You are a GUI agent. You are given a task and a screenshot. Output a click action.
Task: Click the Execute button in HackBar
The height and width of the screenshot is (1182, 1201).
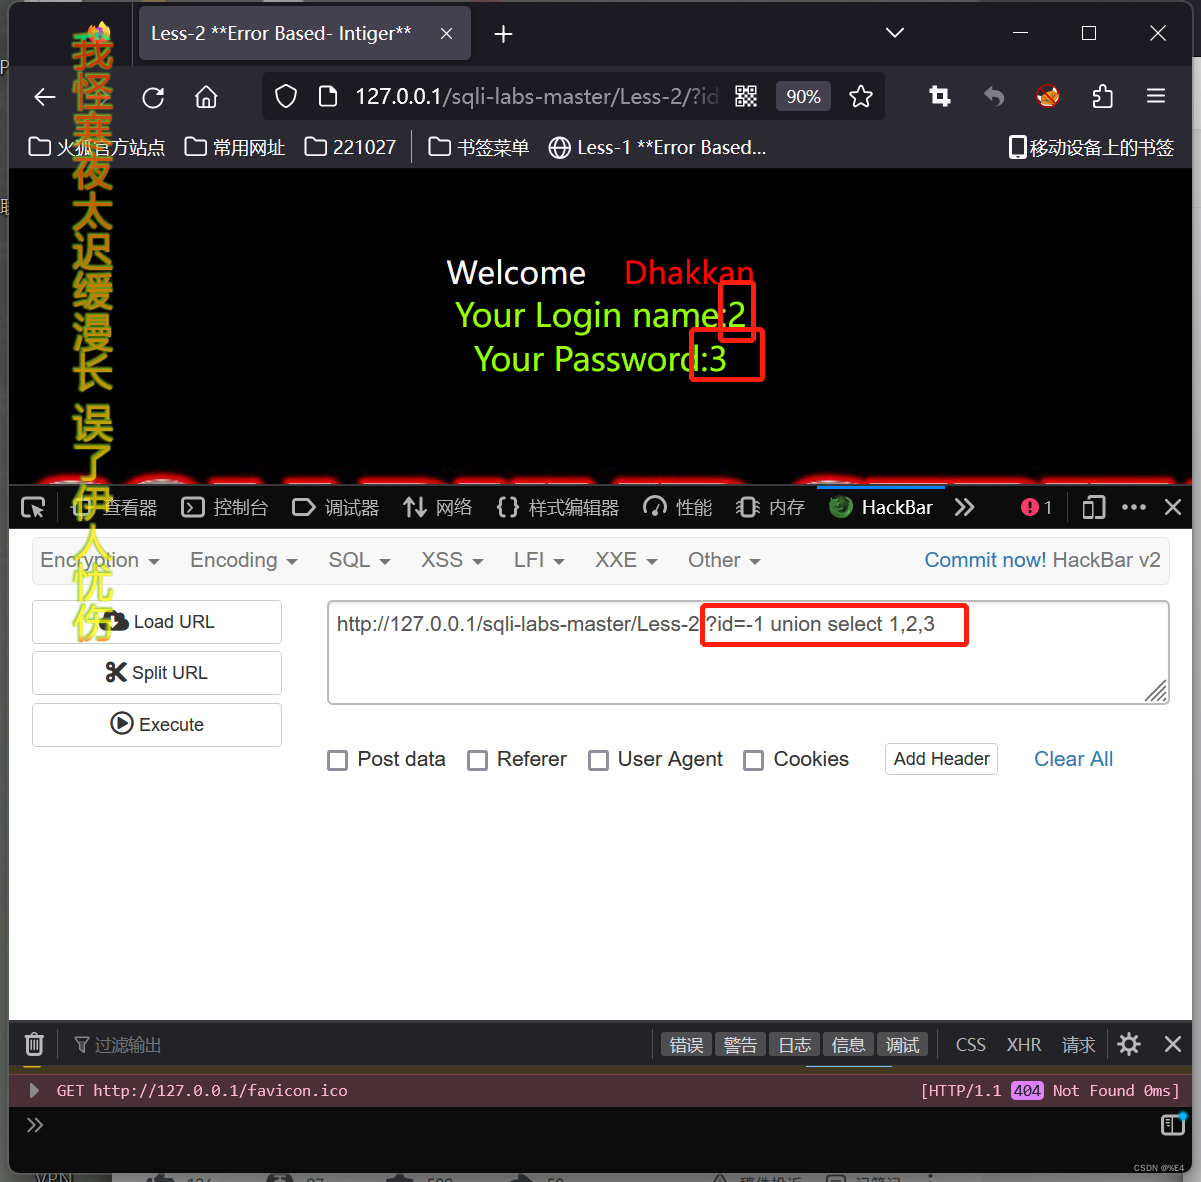point(156,723)
